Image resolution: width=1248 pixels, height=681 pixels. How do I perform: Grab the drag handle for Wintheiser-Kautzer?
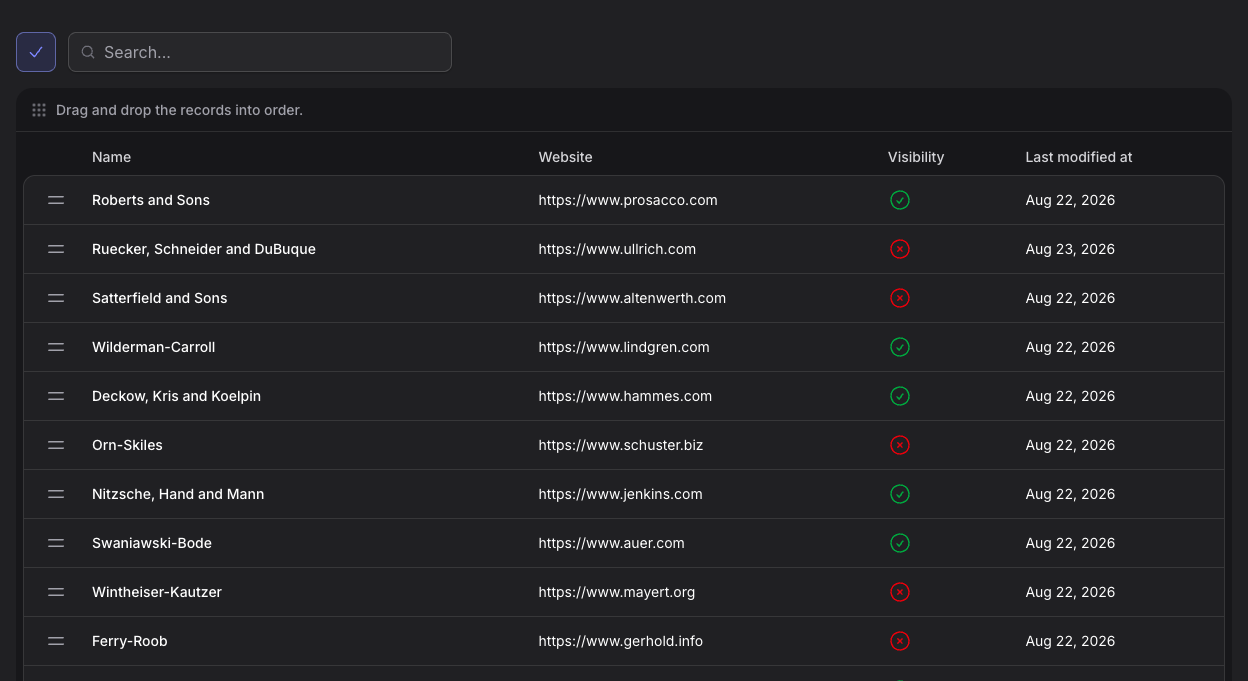coord(56,592)
